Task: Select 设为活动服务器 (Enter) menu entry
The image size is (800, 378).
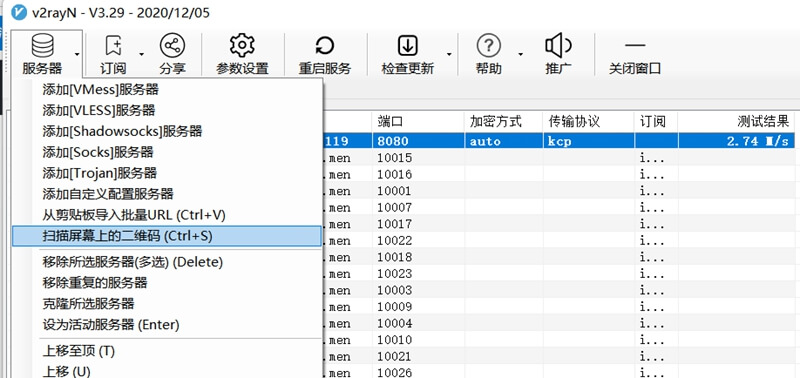Action: click(167, 324)
